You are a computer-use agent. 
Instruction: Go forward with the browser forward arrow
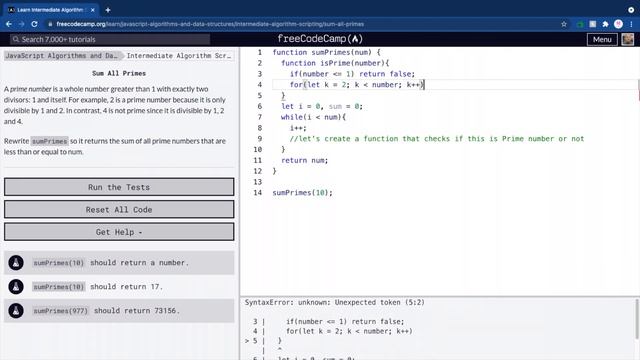[21, 24]
